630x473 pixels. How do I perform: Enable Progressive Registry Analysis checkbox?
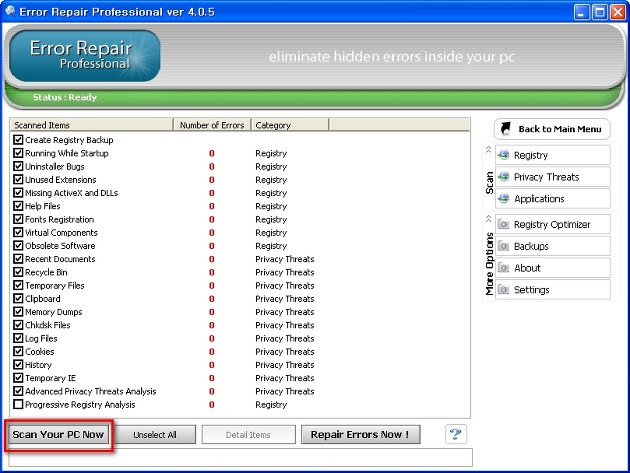[18, 404]
